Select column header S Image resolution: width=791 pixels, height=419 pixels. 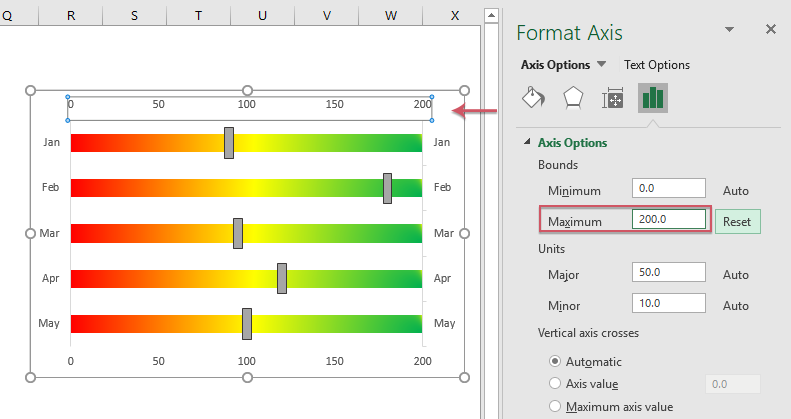[134, 16]
